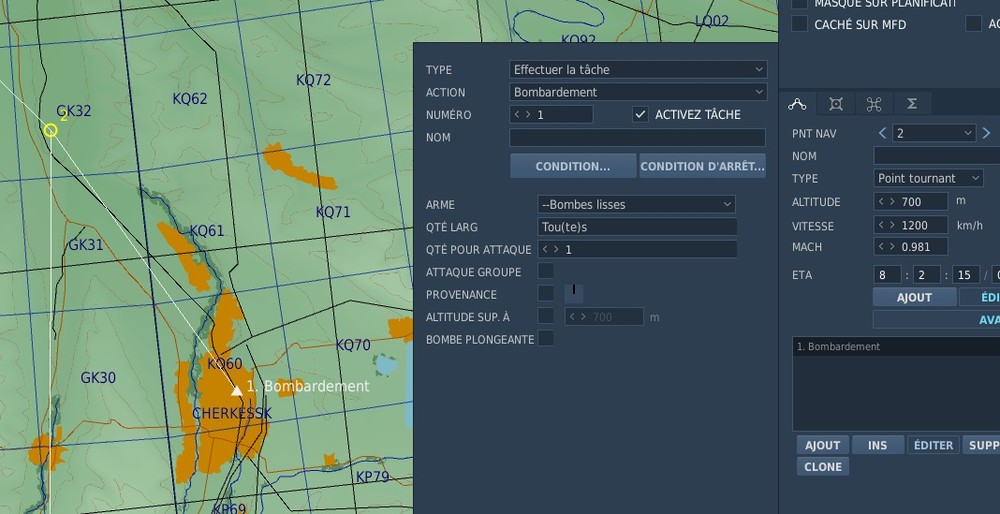Enable the BOMBE PLONGEANTE checkbox
Screen dimensions: 1000x514
(x=546, y=339)
